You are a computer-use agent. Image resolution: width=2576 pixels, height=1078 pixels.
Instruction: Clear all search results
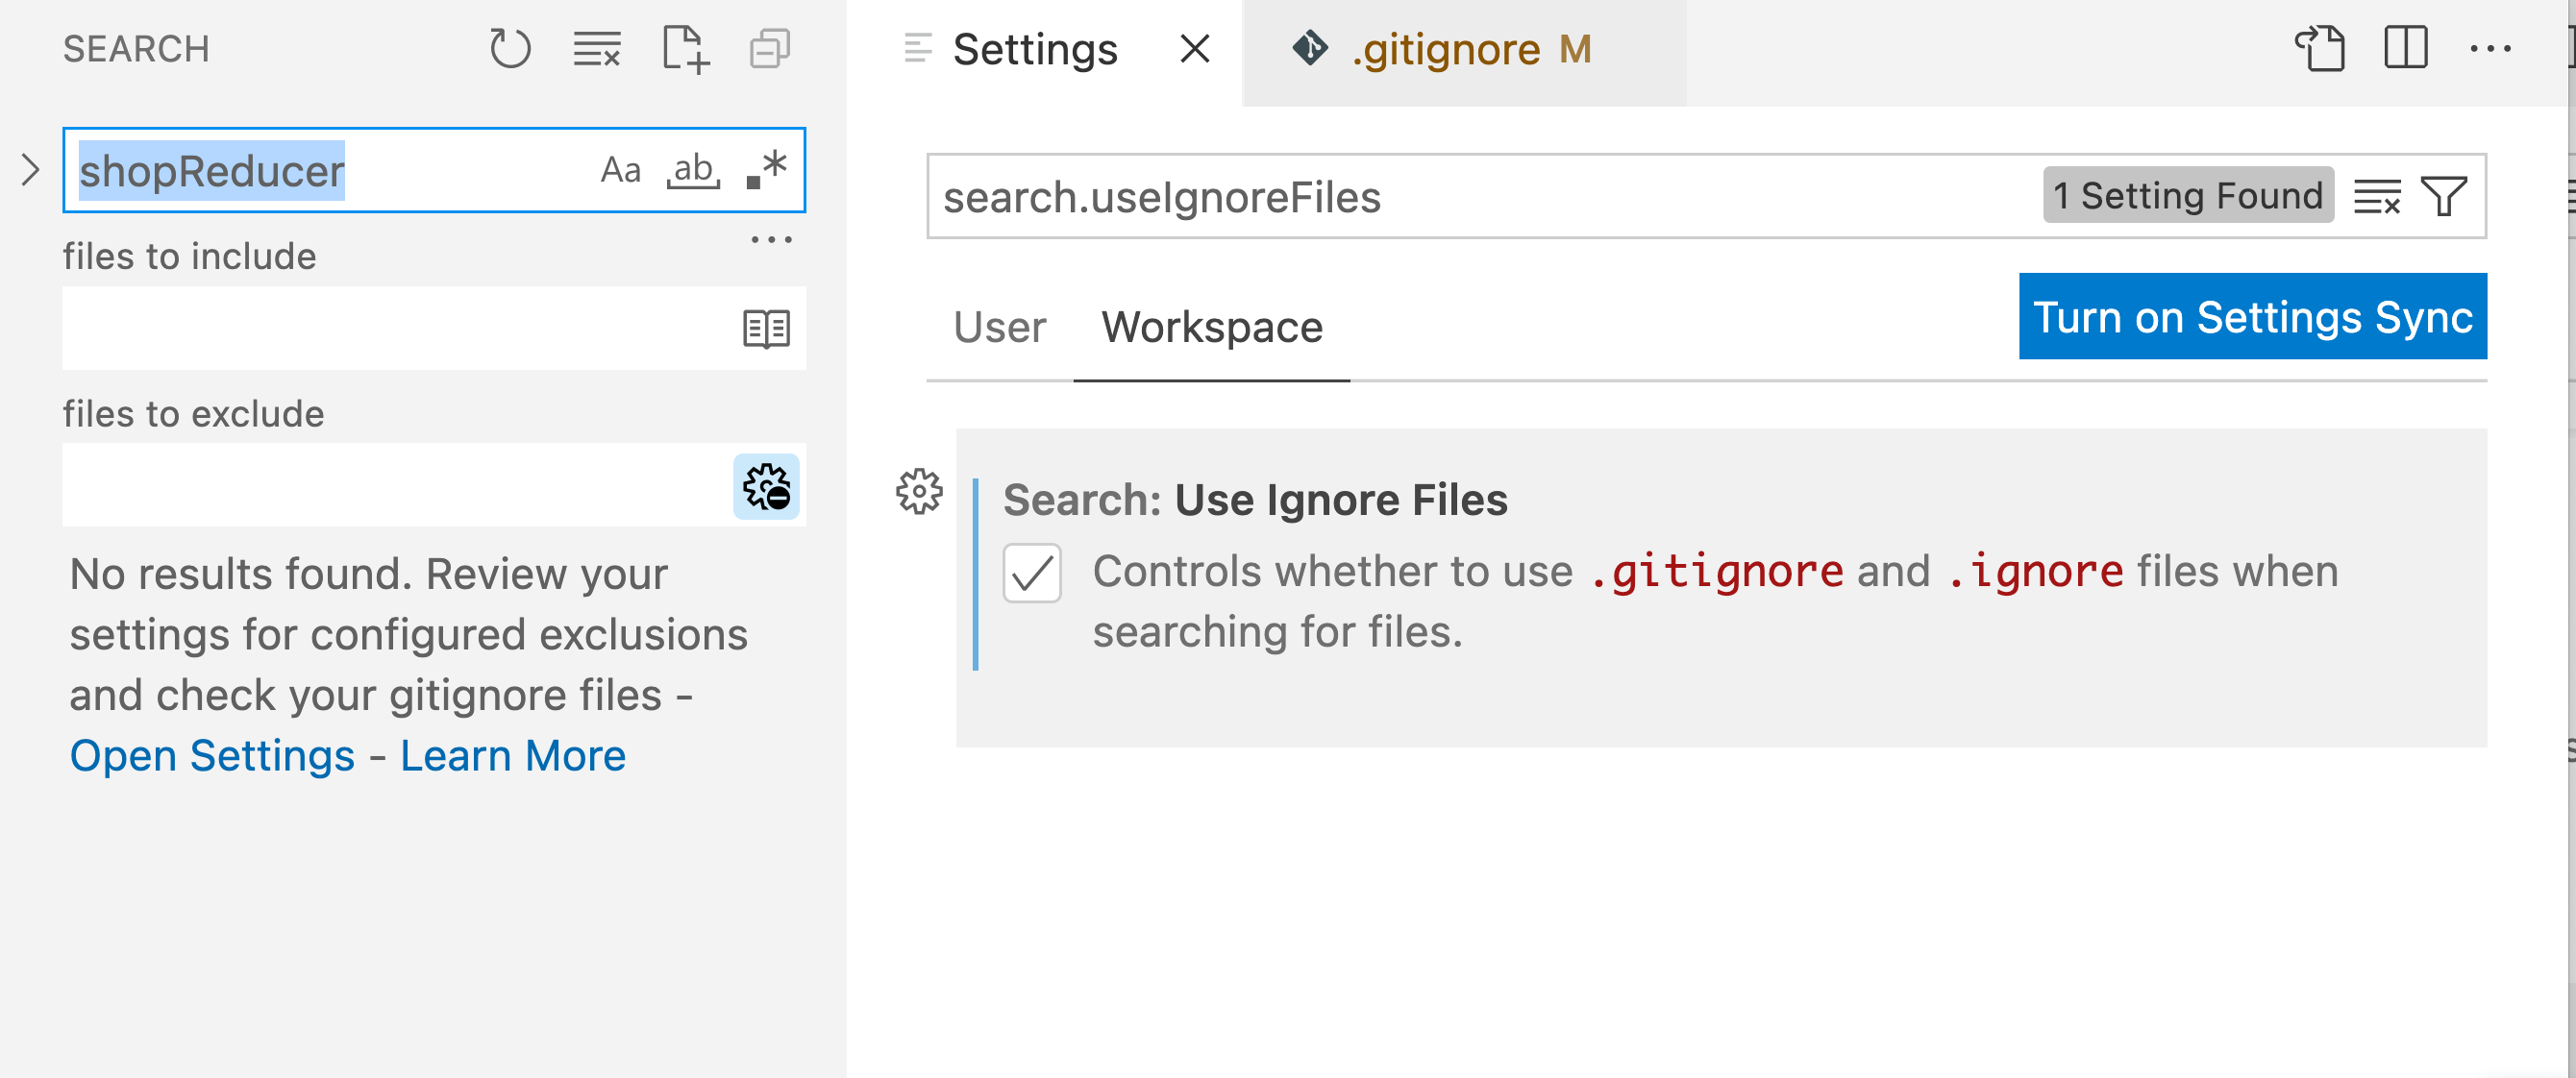pos(597,48)
